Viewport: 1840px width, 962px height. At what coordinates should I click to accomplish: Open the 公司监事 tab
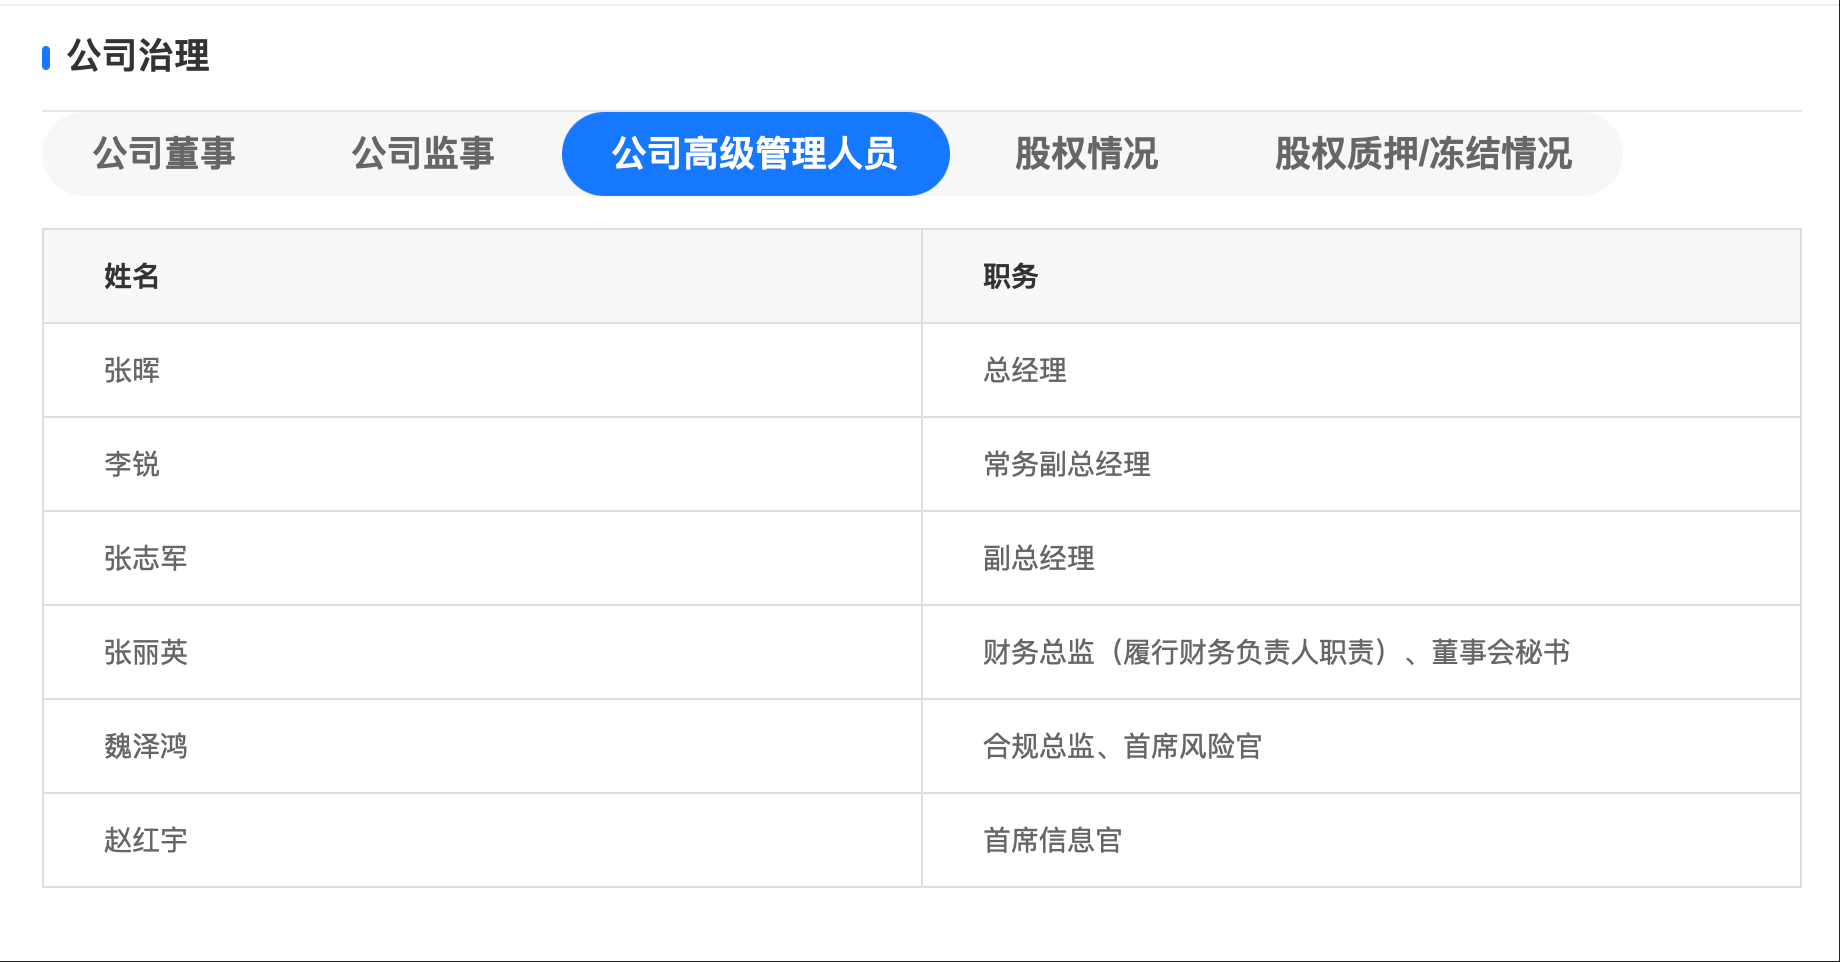coord(423,154)
